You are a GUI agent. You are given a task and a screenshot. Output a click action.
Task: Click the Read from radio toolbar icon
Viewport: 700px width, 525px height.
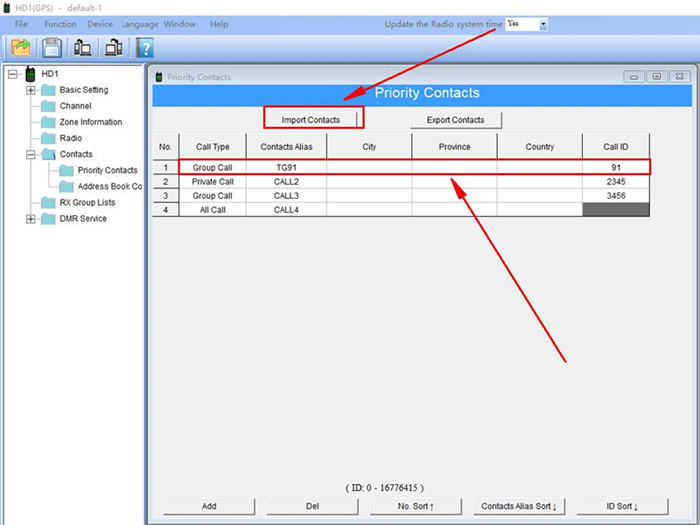click(x=83, y=47)
